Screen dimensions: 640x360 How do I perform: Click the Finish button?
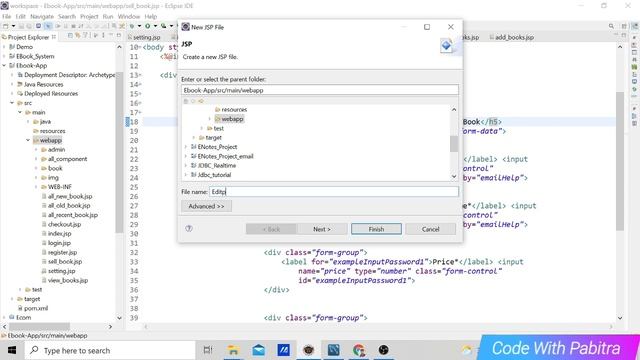point(376,229)
